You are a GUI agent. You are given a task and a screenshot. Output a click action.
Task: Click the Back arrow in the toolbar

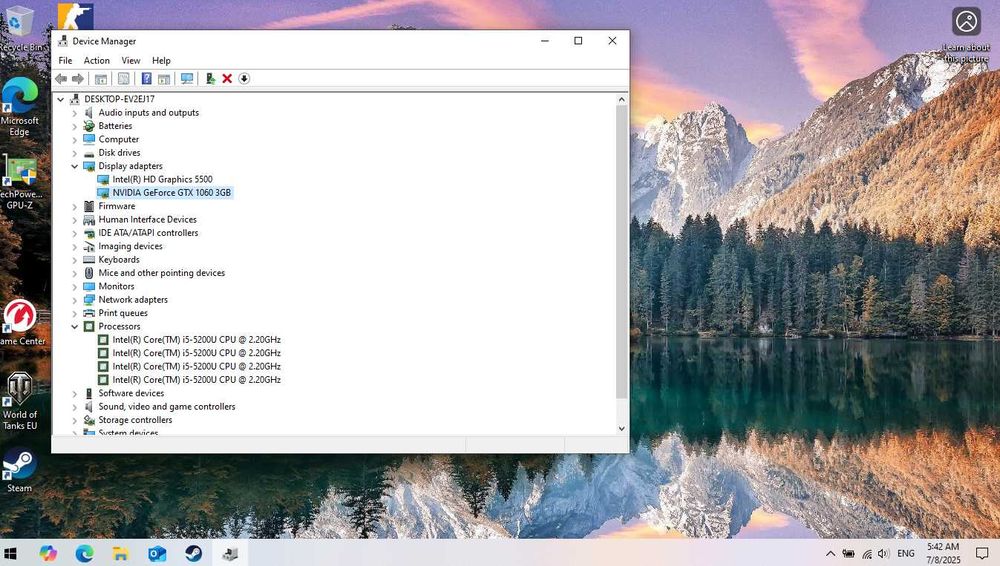[61, 78]
